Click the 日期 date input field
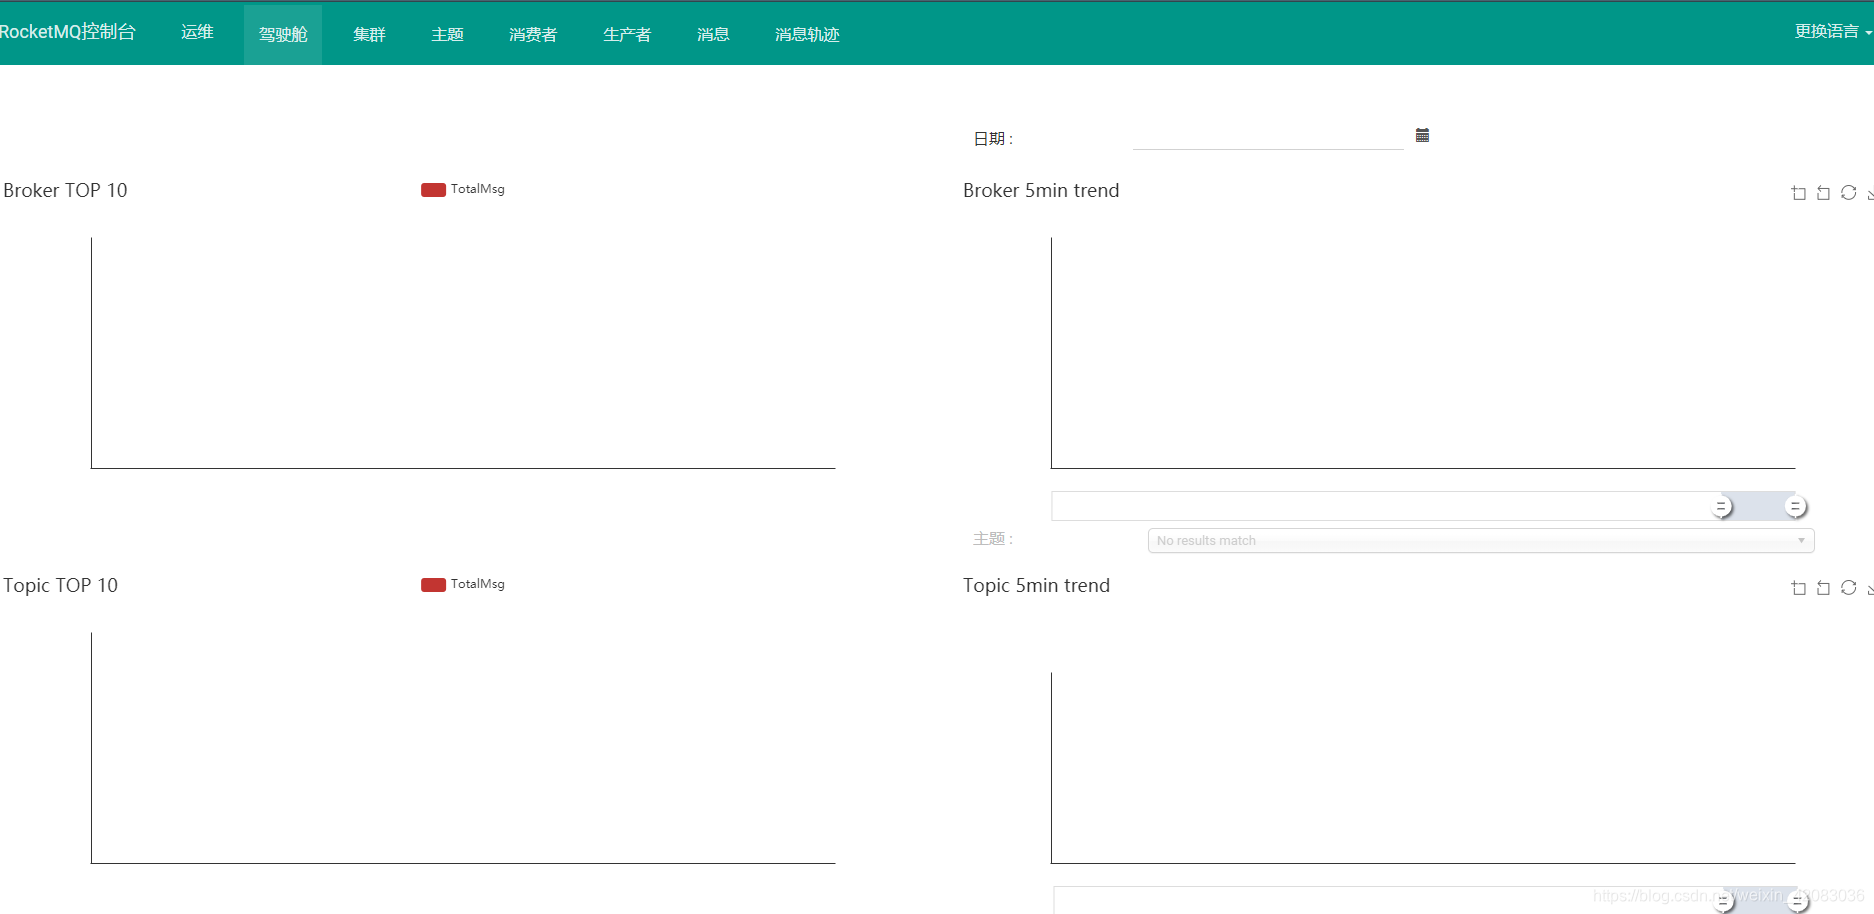The width and height of the screenshot is (1874, 914). (1268, 137)
